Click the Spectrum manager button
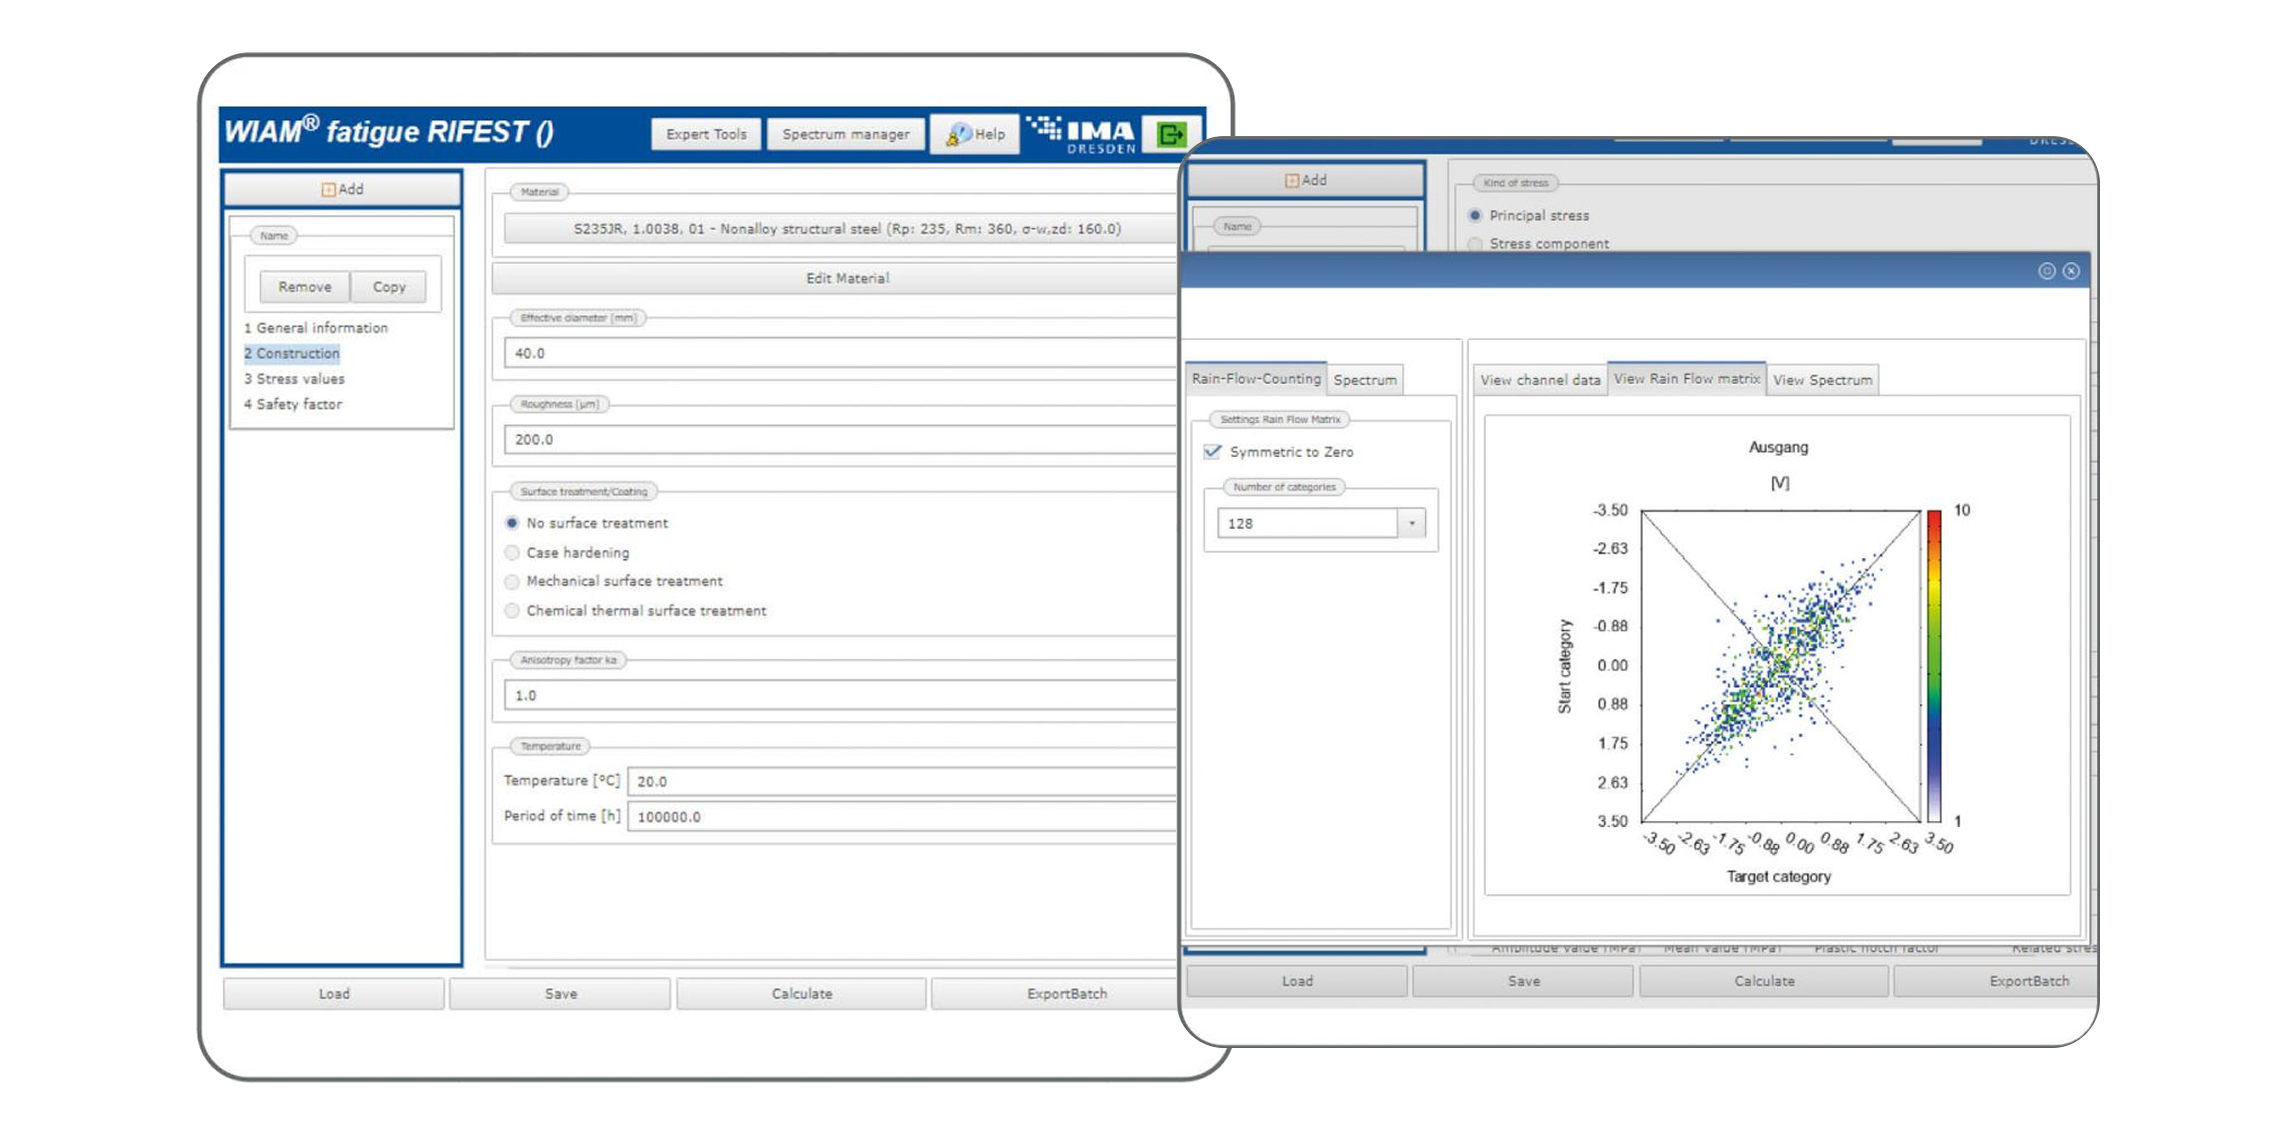Image resolution: width=2272 pixels, height=1132 pixels. pyautogui.click(x=845, y=134)
